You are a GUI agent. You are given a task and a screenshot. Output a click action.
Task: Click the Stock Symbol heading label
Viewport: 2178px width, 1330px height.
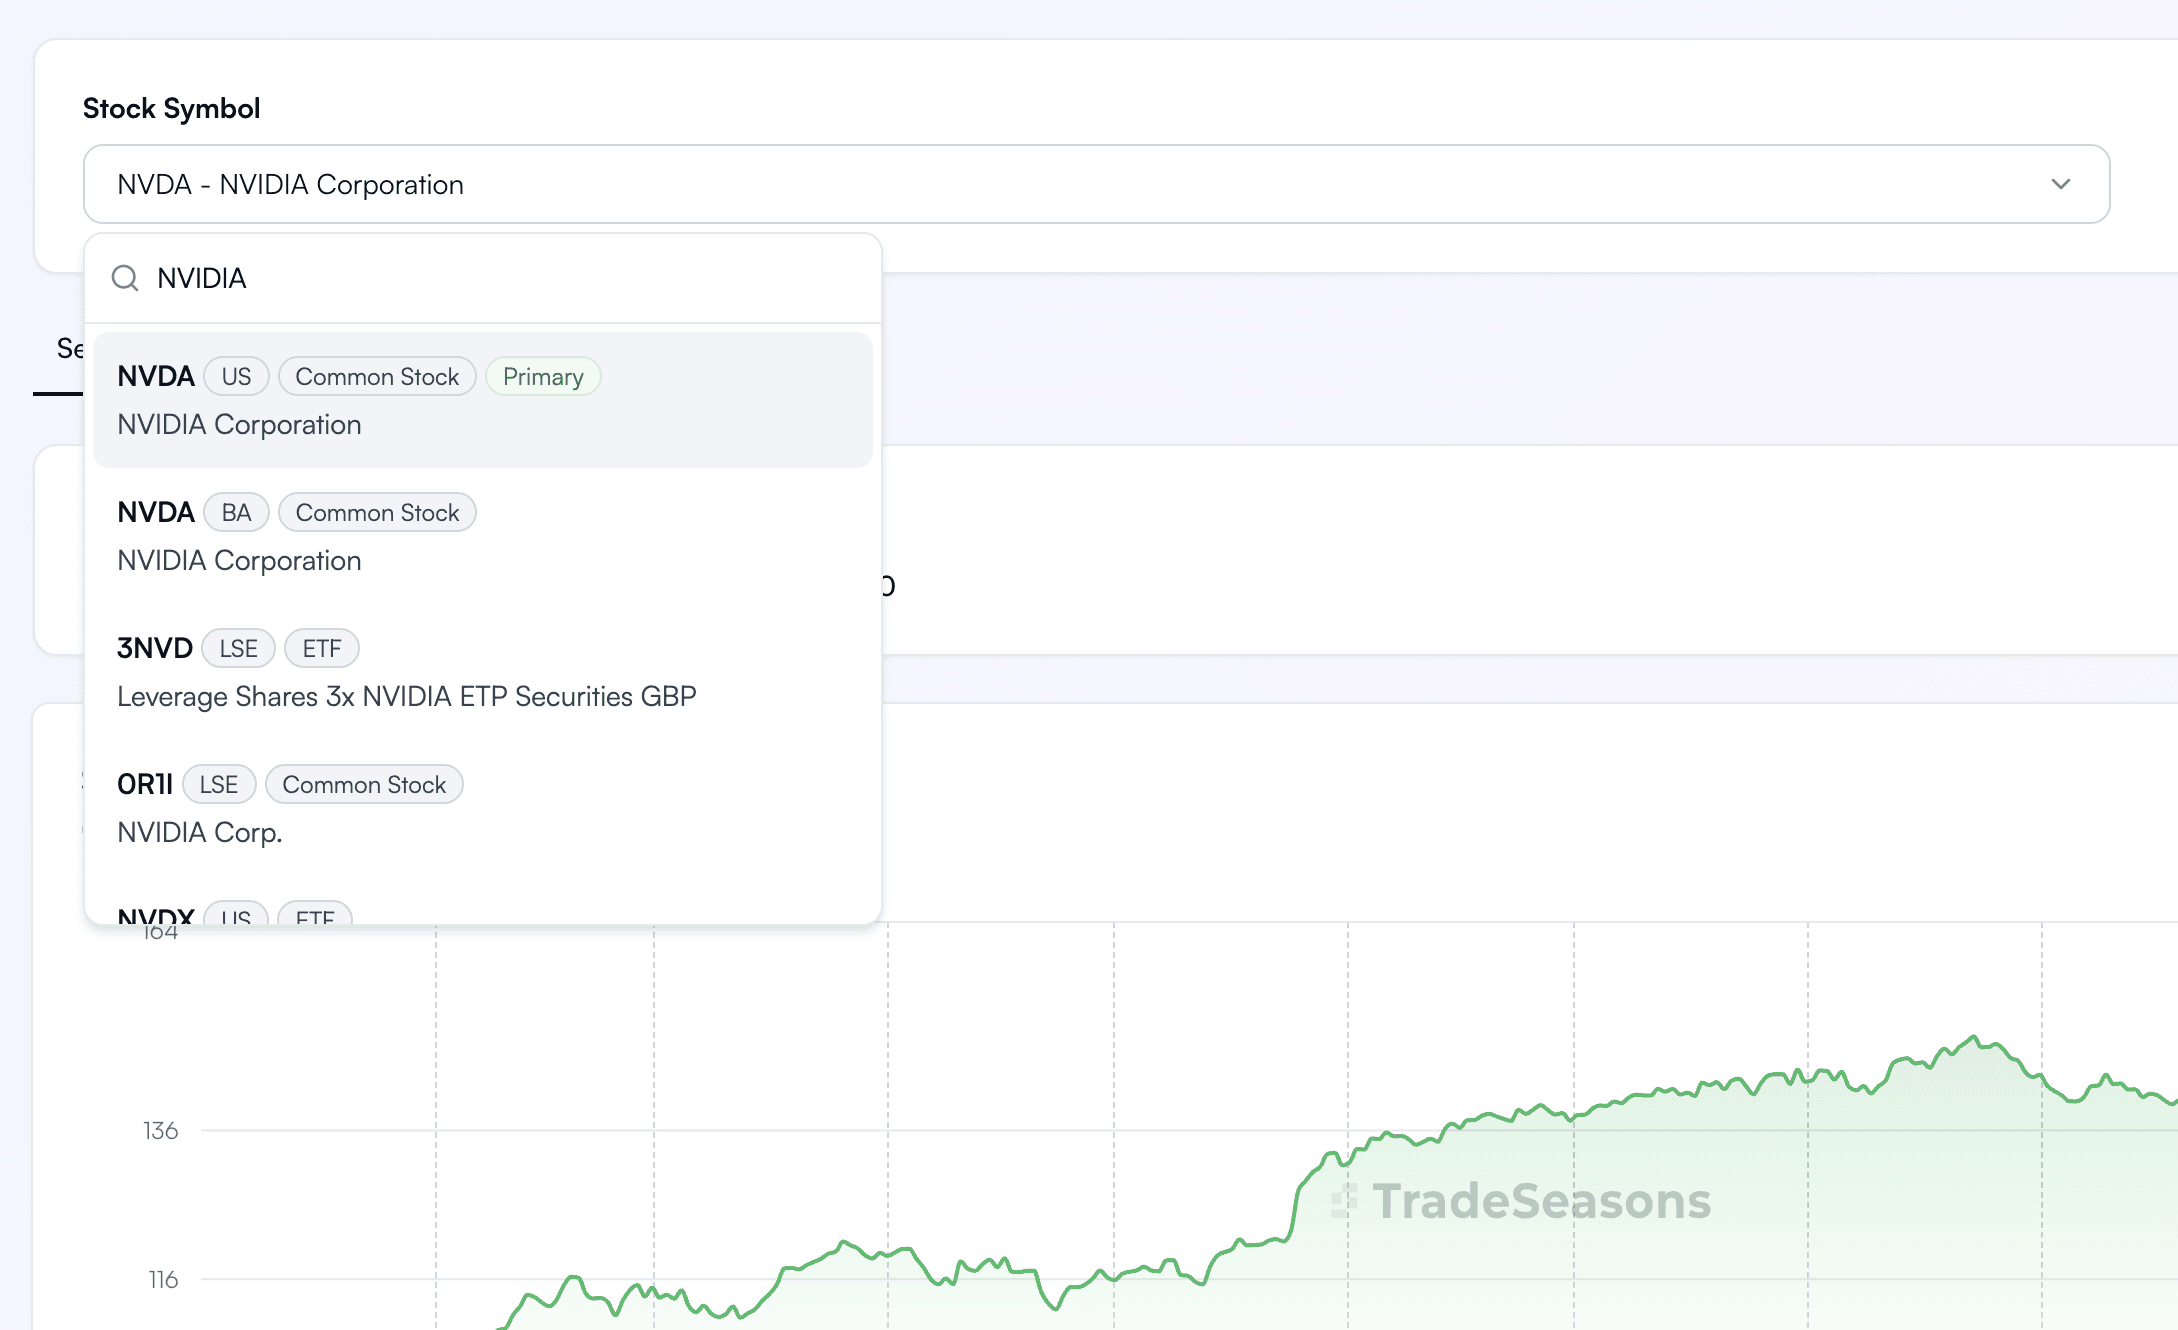pyautogui.click(x=171, y=108)
